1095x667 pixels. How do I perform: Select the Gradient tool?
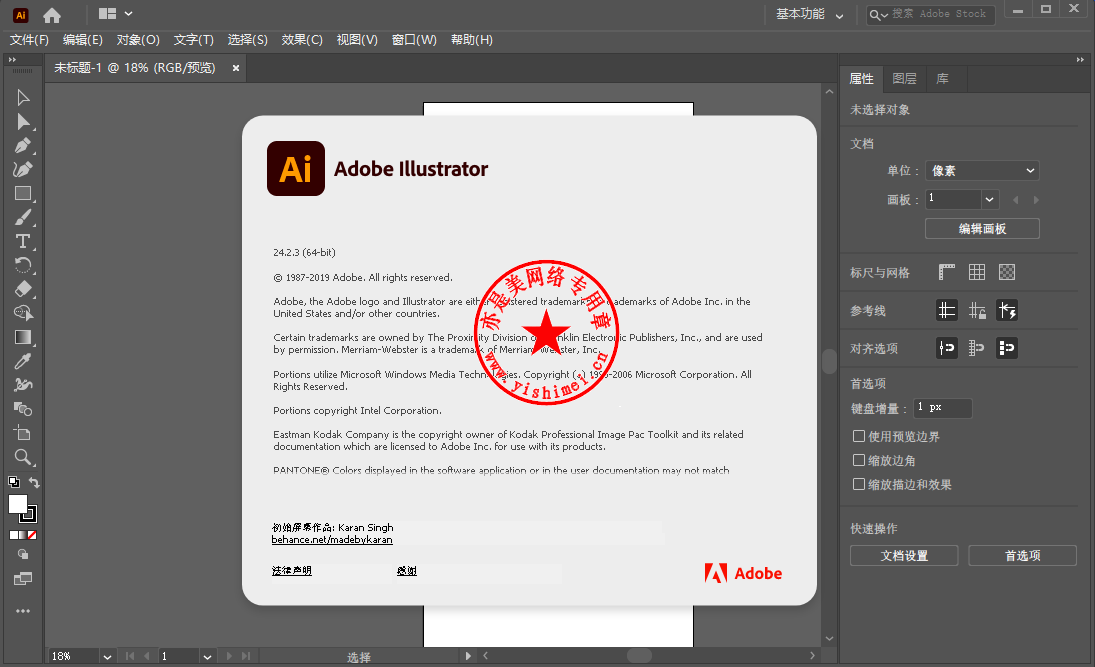click(23, 337)
